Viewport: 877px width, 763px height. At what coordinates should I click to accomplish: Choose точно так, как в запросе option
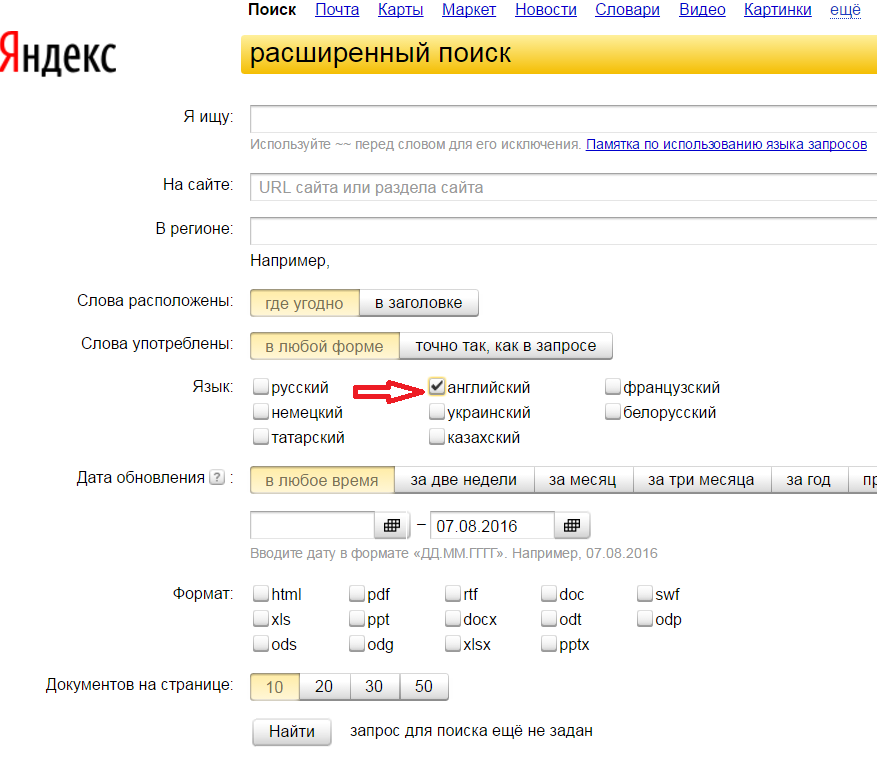point(506,346)
